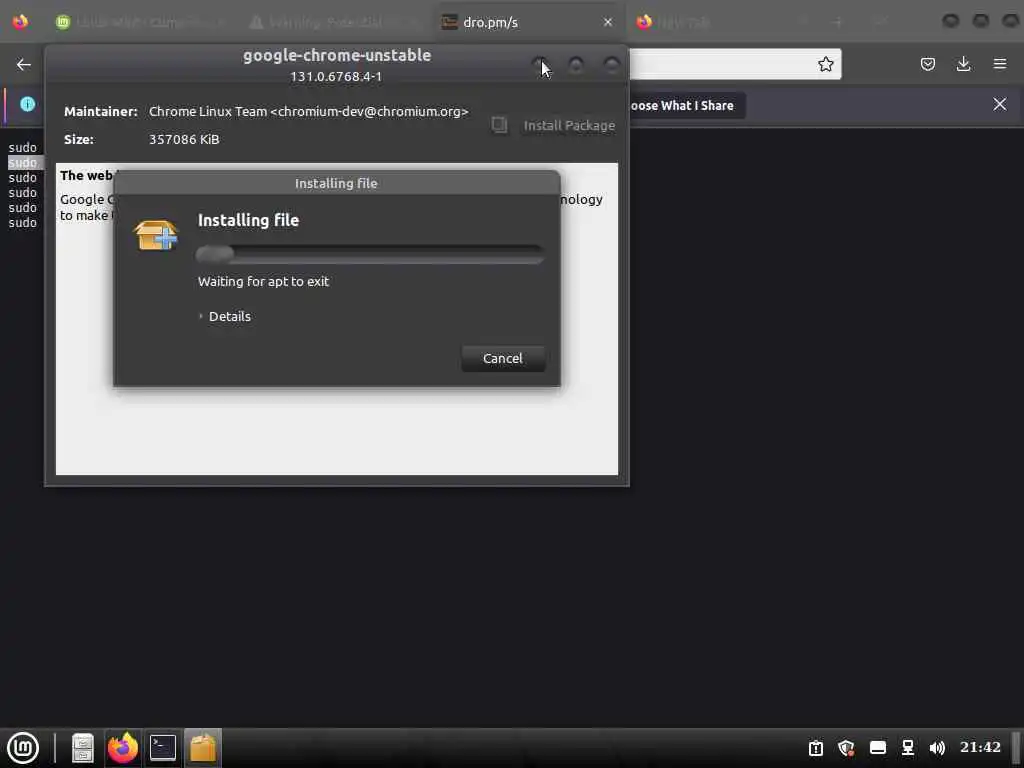Click the version 131.0.6768.4-1 text
1024x768 pixels.
[x=336, y=76]
